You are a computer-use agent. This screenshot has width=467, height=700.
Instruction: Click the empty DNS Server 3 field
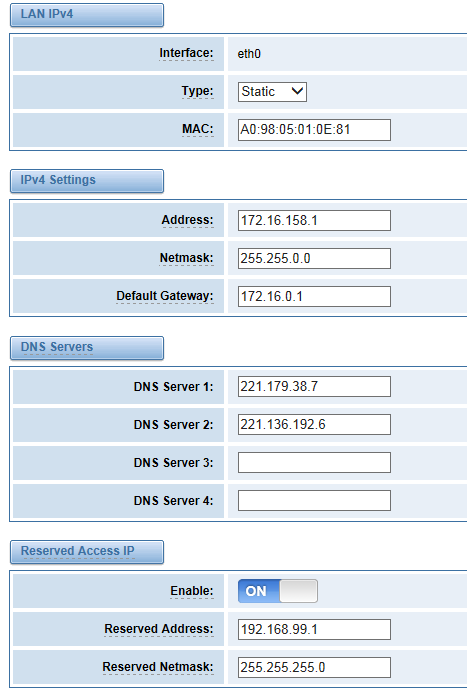click(314, 462)
